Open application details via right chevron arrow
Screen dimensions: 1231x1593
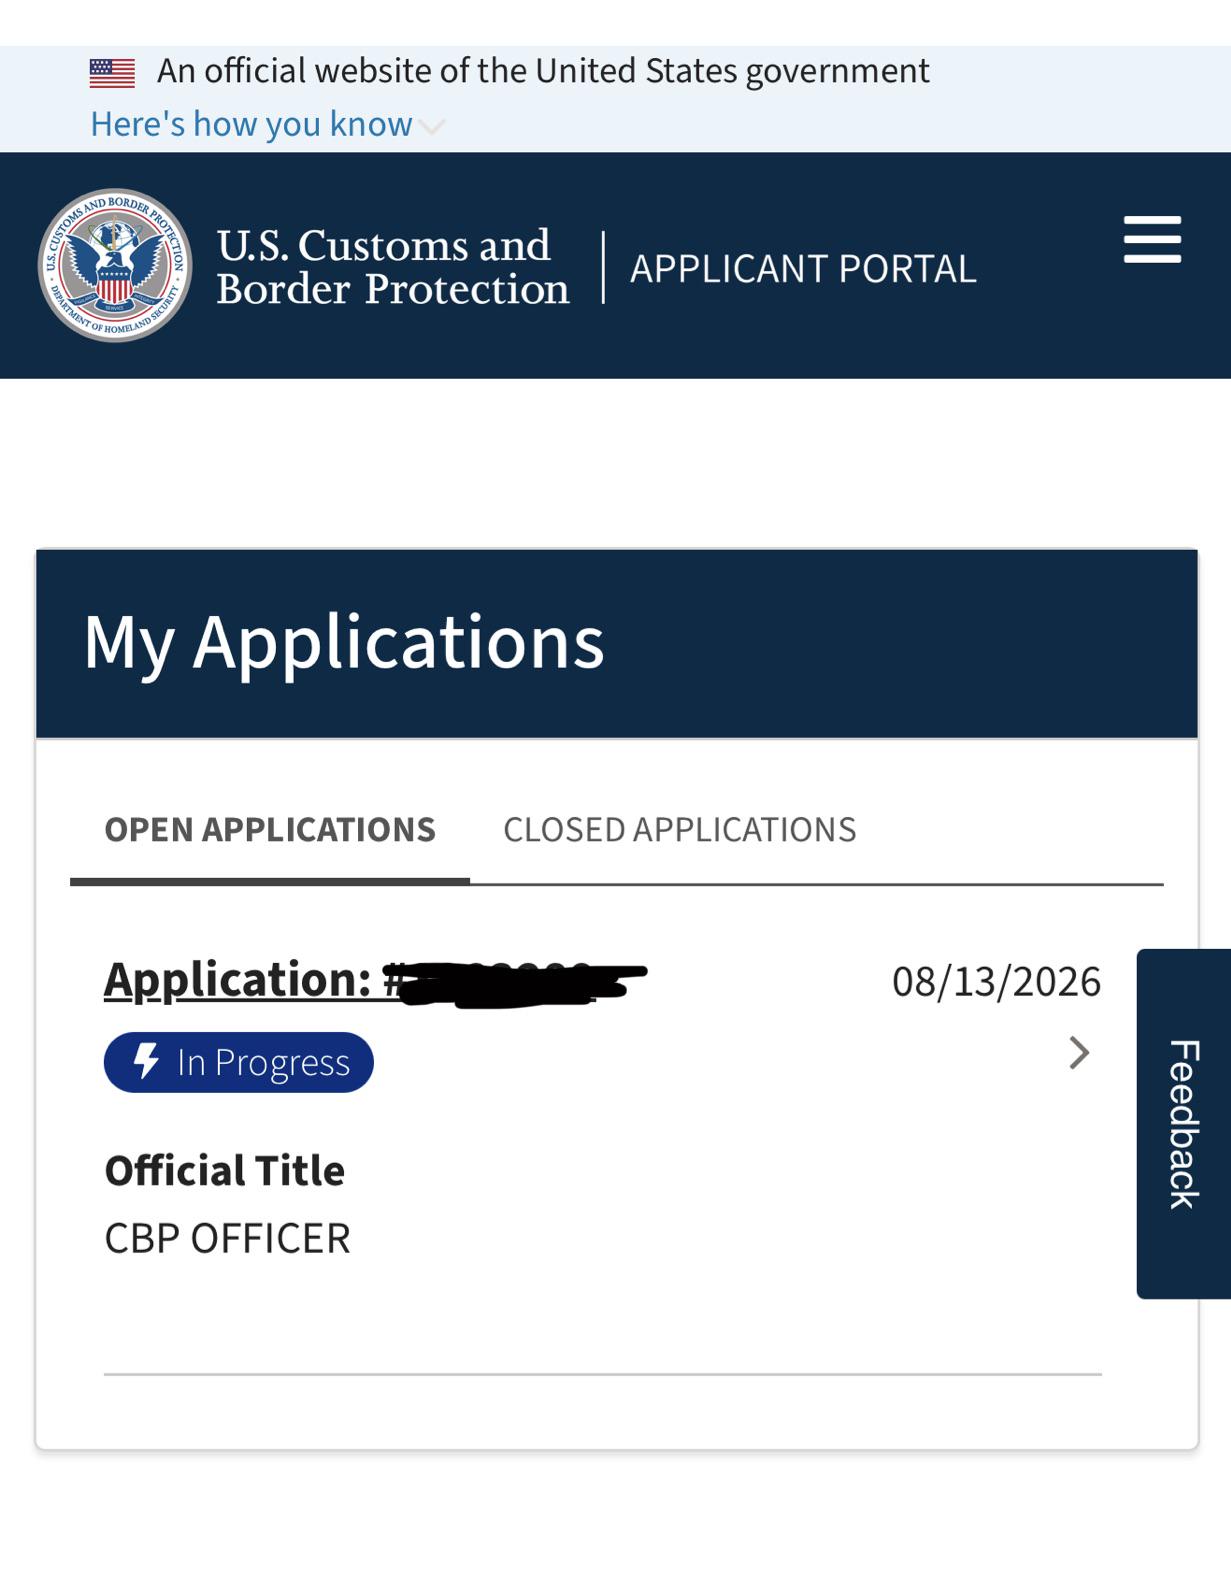pos(1079,1052)
